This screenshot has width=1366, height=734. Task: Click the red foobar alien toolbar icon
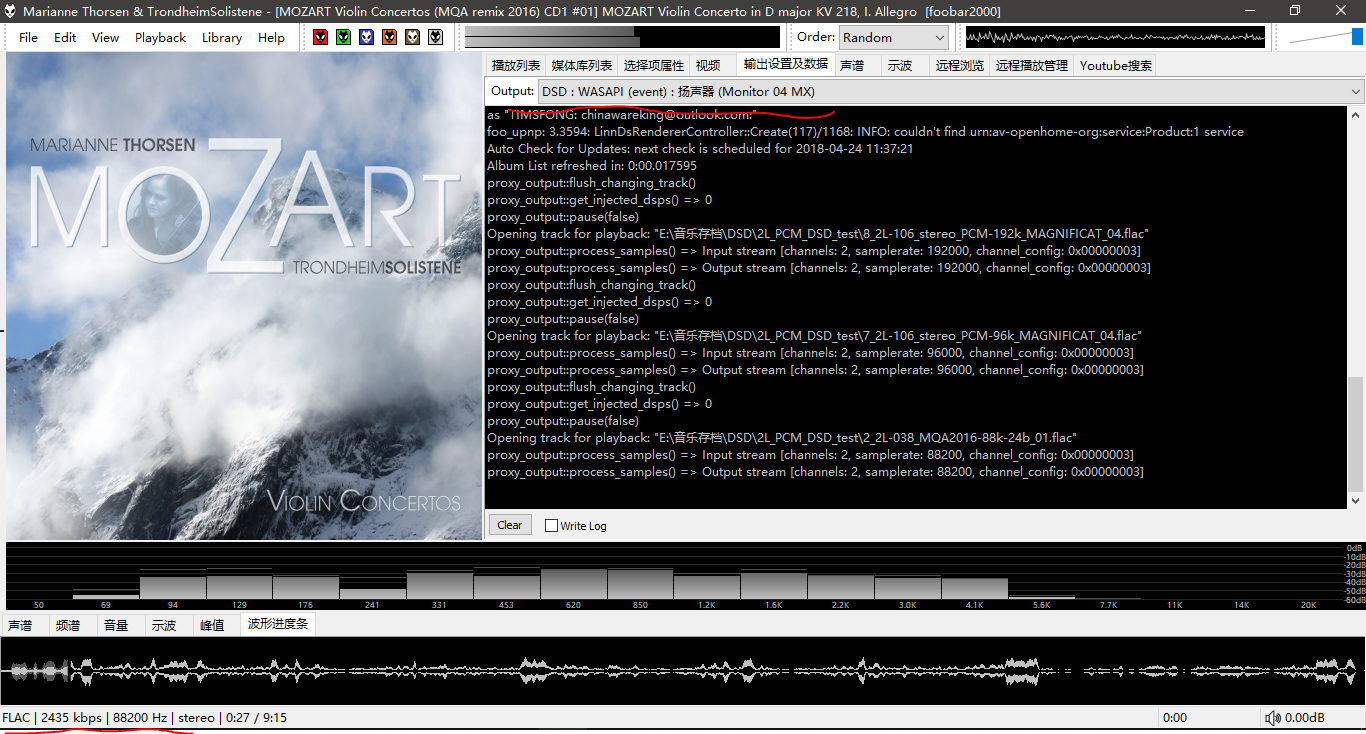pyautogui.click(x=320, y=37)
